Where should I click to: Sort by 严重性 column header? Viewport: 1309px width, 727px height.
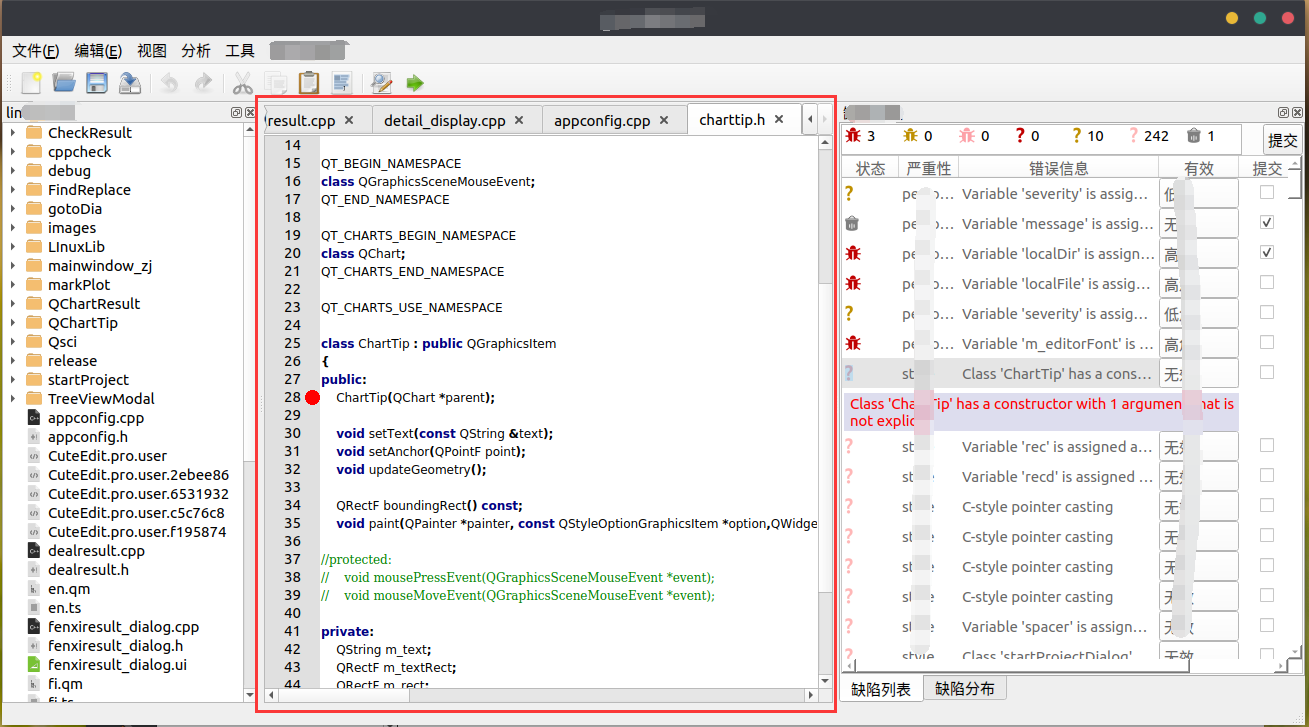click(x=929, y=169)
